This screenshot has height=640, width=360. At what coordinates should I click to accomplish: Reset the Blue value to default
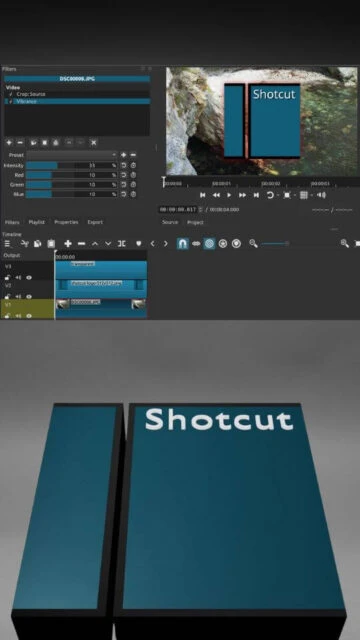tap(124, 194)
